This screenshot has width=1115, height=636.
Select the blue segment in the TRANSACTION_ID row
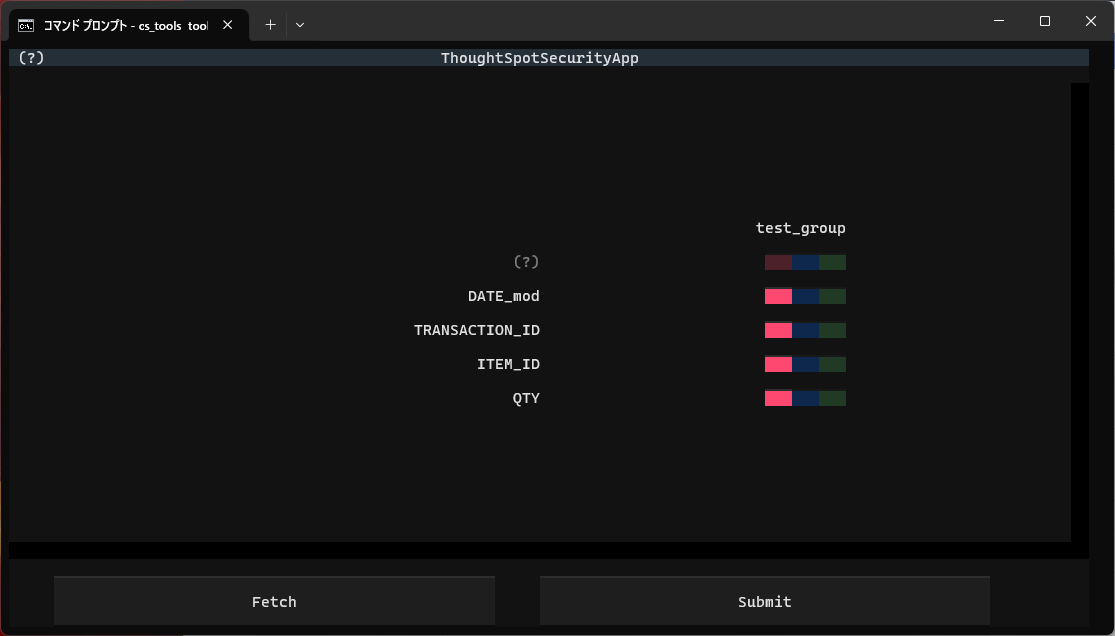[806, 331]
